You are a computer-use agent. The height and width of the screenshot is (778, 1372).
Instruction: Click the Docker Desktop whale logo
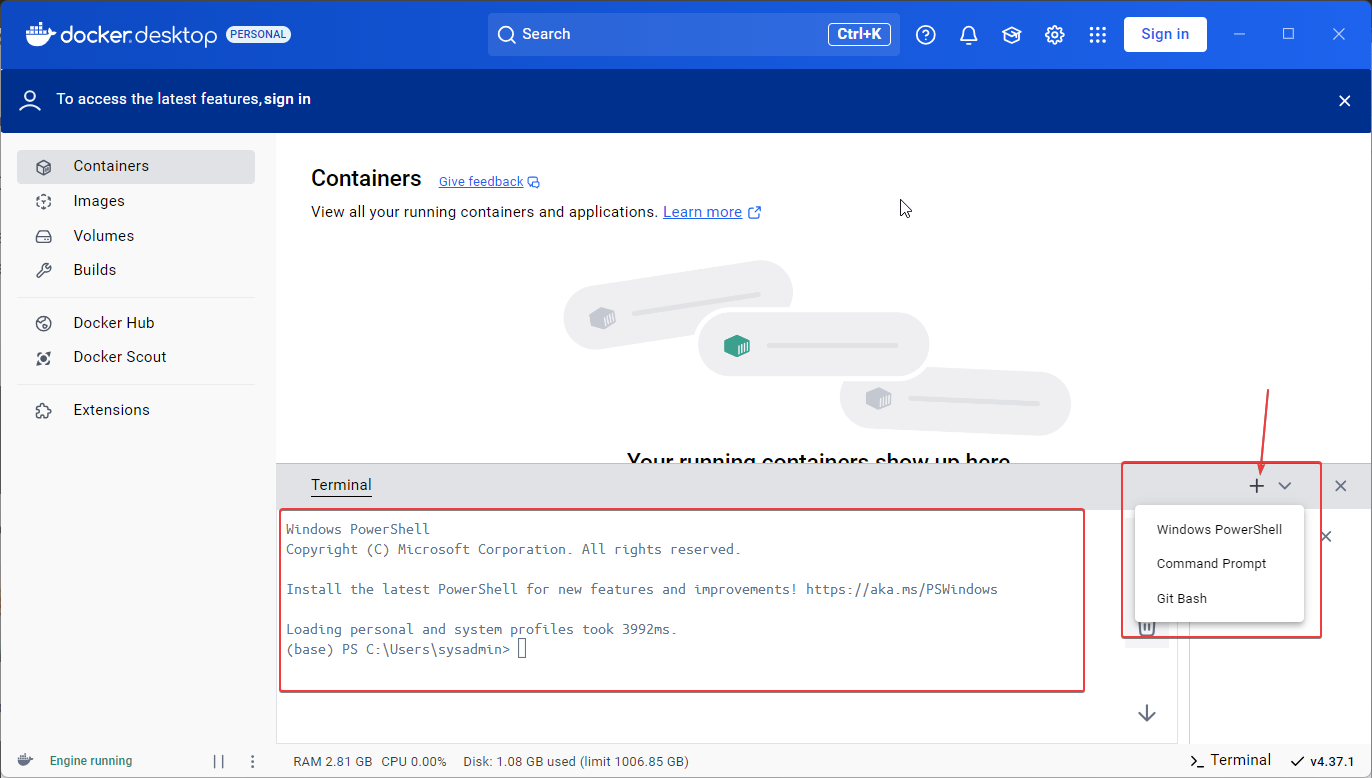(39, 34)
